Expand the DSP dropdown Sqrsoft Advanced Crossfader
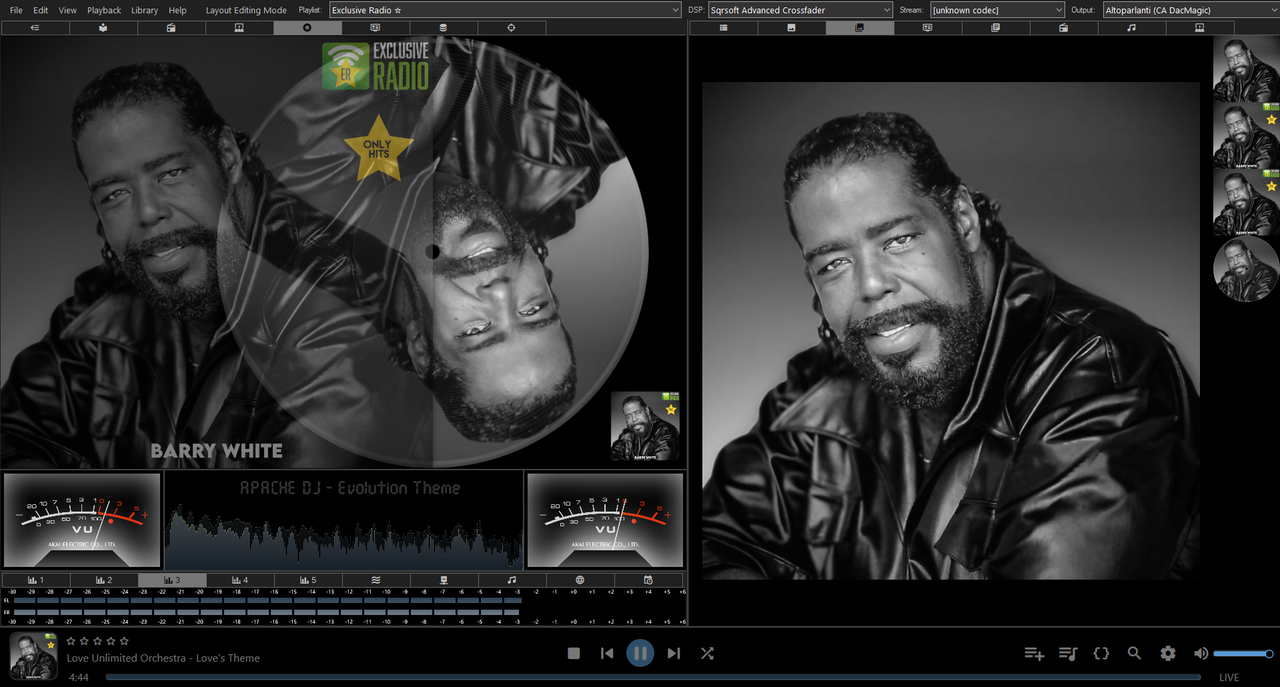This screenshot has width=1280, height=687. click(x=799, y=10)
